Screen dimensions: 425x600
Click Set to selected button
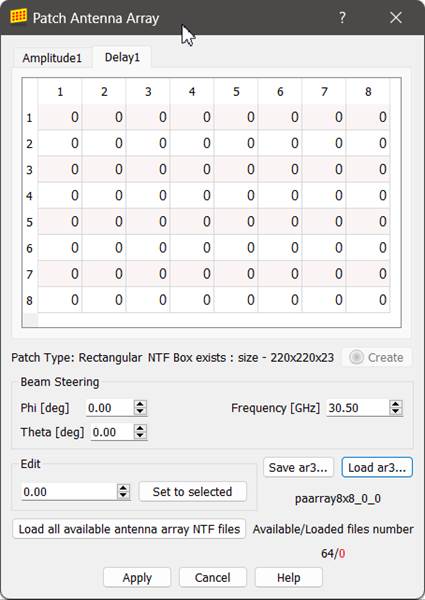(x=192, y=491)
